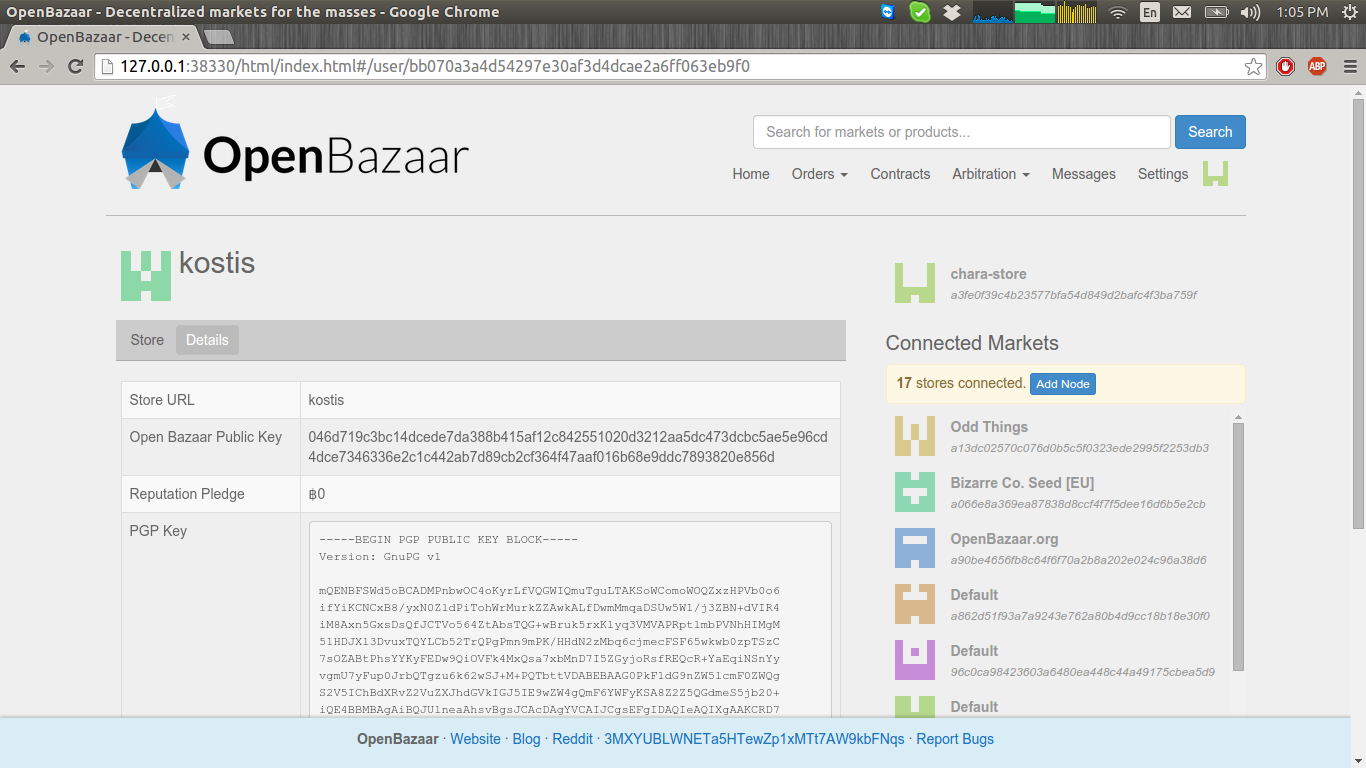Click avatar of Default store a862d51f
Viewport: 1366px width, 768px height.
click(x=914, y=604)
